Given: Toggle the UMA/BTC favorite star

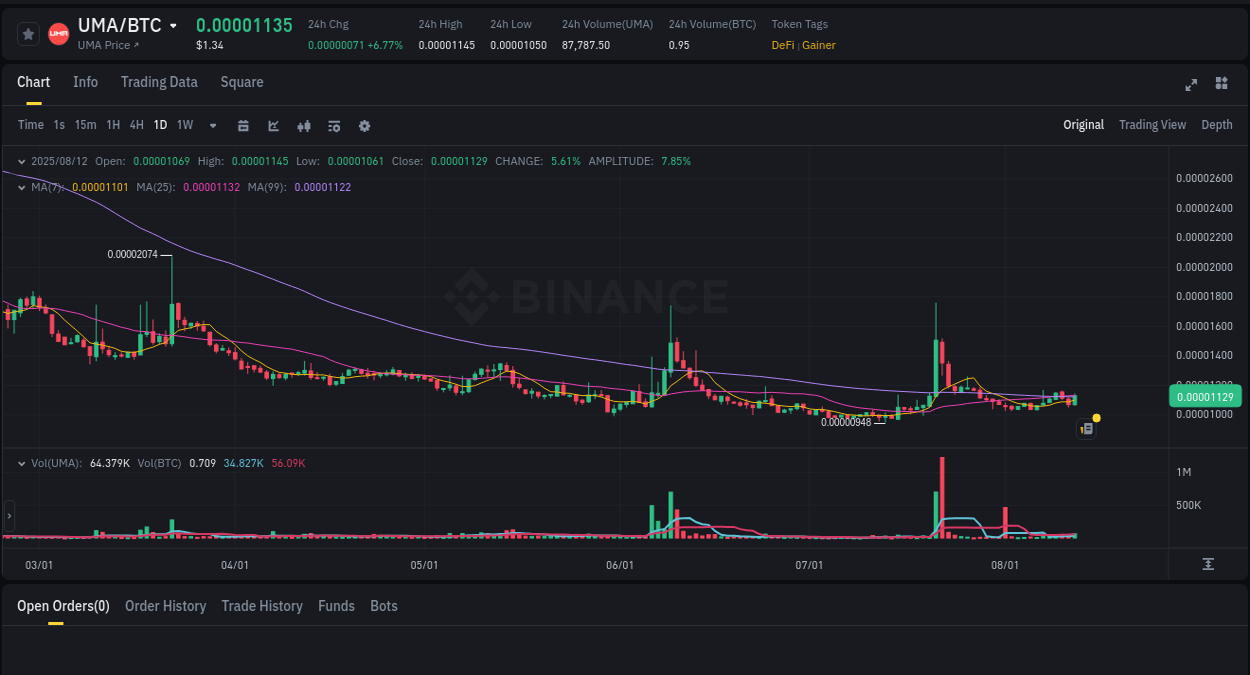Looking at the screenshot, I should (28, 33).
